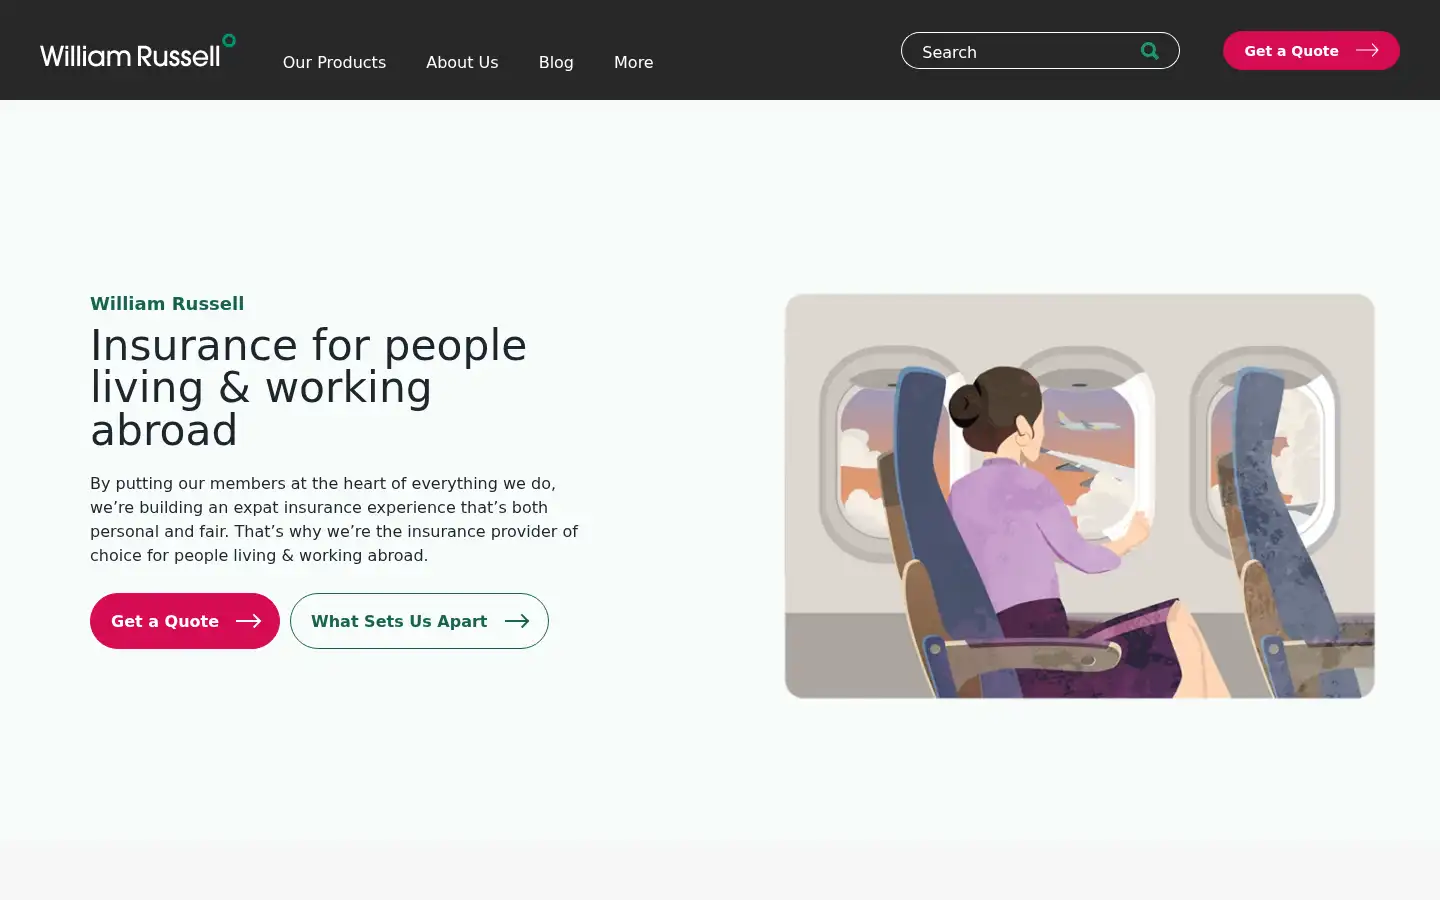Screen dimensions: 1440x900
Task: Go to the Blog page
Action: 556,62
